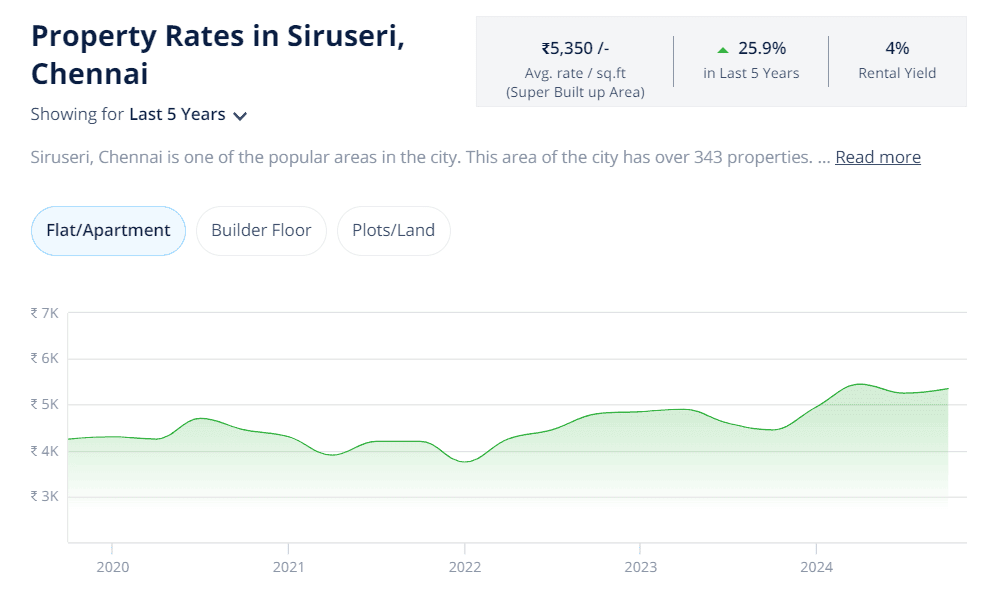Screen dimensions: 987x600
Task: Click the 2023 x-axis label
Action: pyautogui.click(x=640, y=567)
